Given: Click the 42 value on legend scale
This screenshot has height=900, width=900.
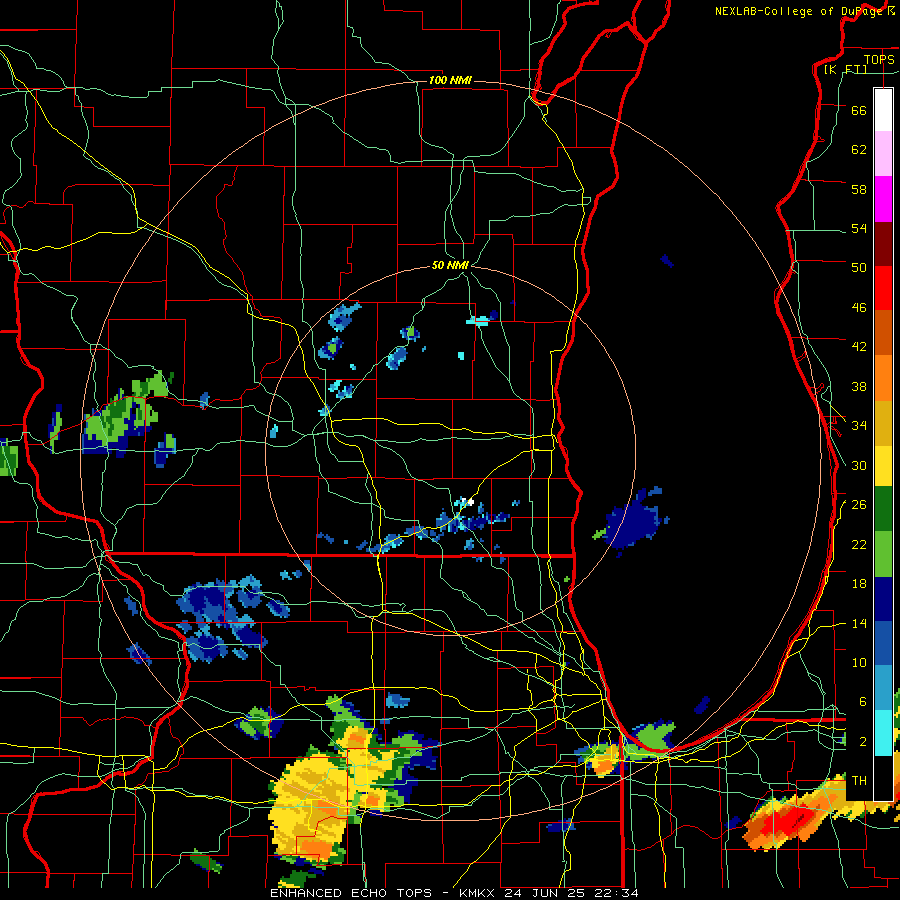Looking at the screenshot, I should (x=859, y=347).
